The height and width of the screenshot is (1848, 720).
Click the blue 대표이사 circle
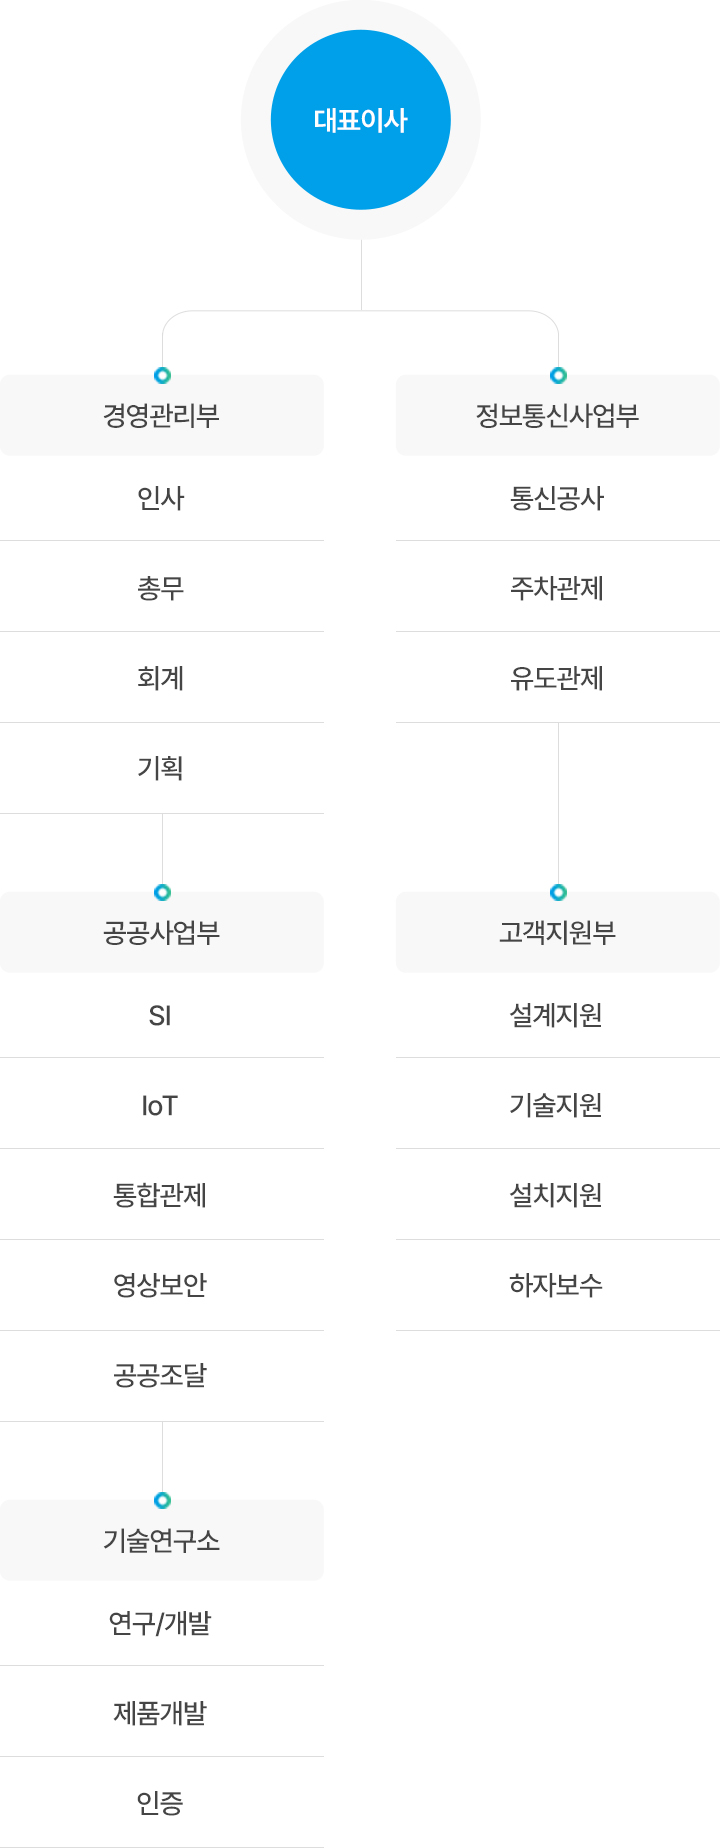[361, 120]
